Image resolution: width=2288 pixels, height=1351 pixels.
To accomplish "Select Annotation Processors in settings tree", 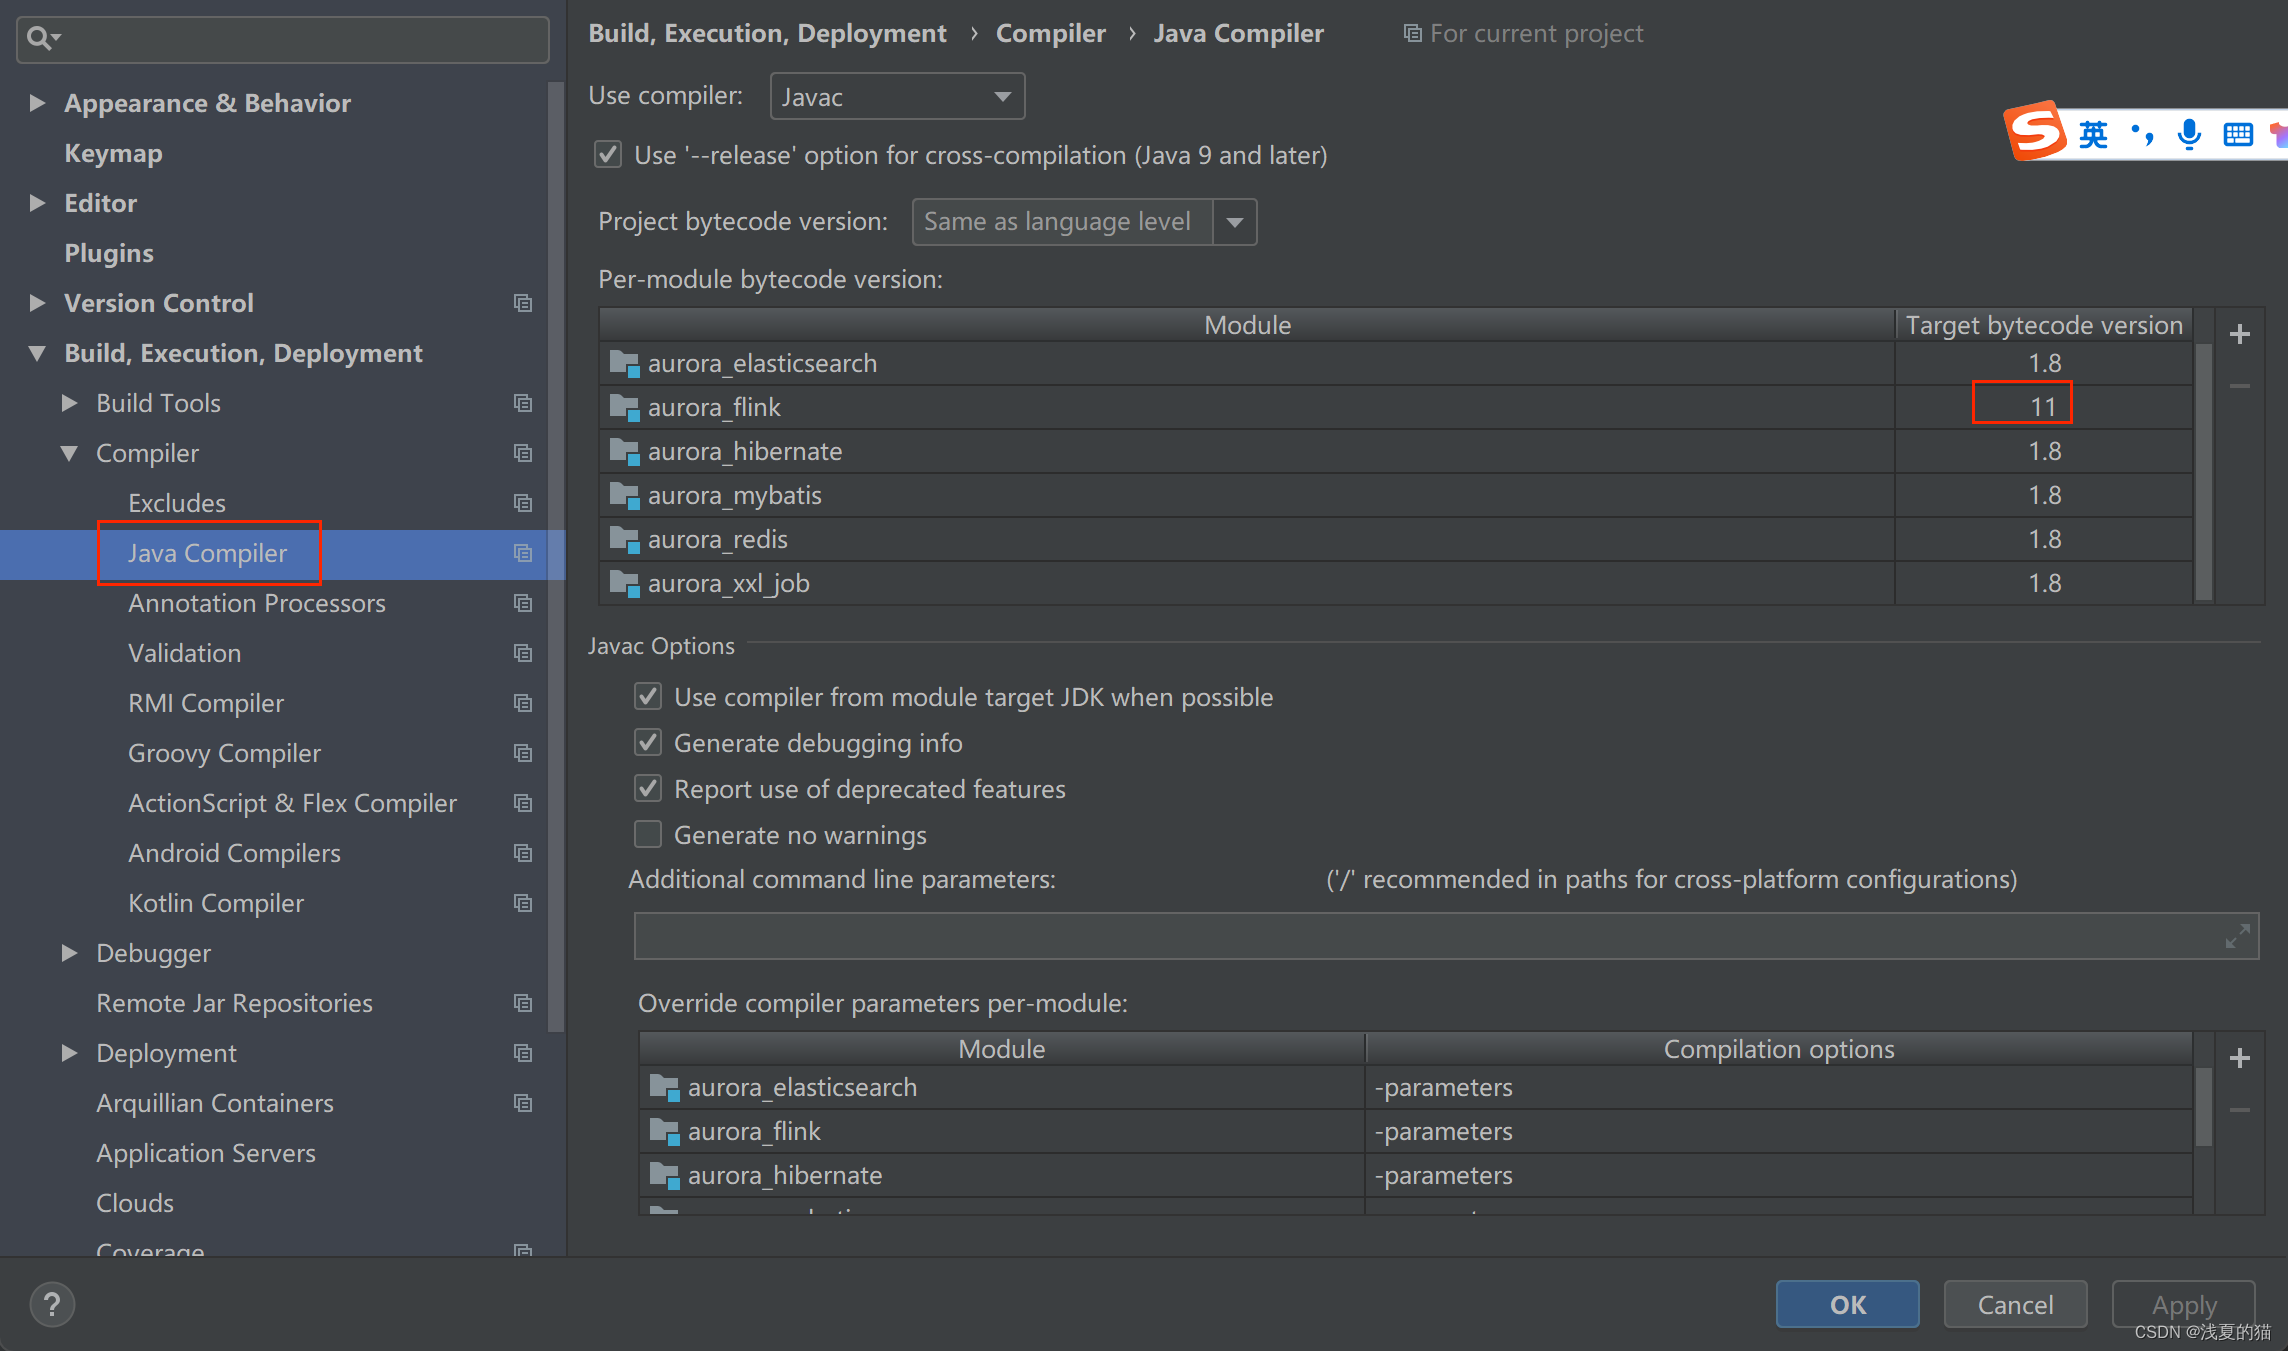I will click(x=257, y=603).
